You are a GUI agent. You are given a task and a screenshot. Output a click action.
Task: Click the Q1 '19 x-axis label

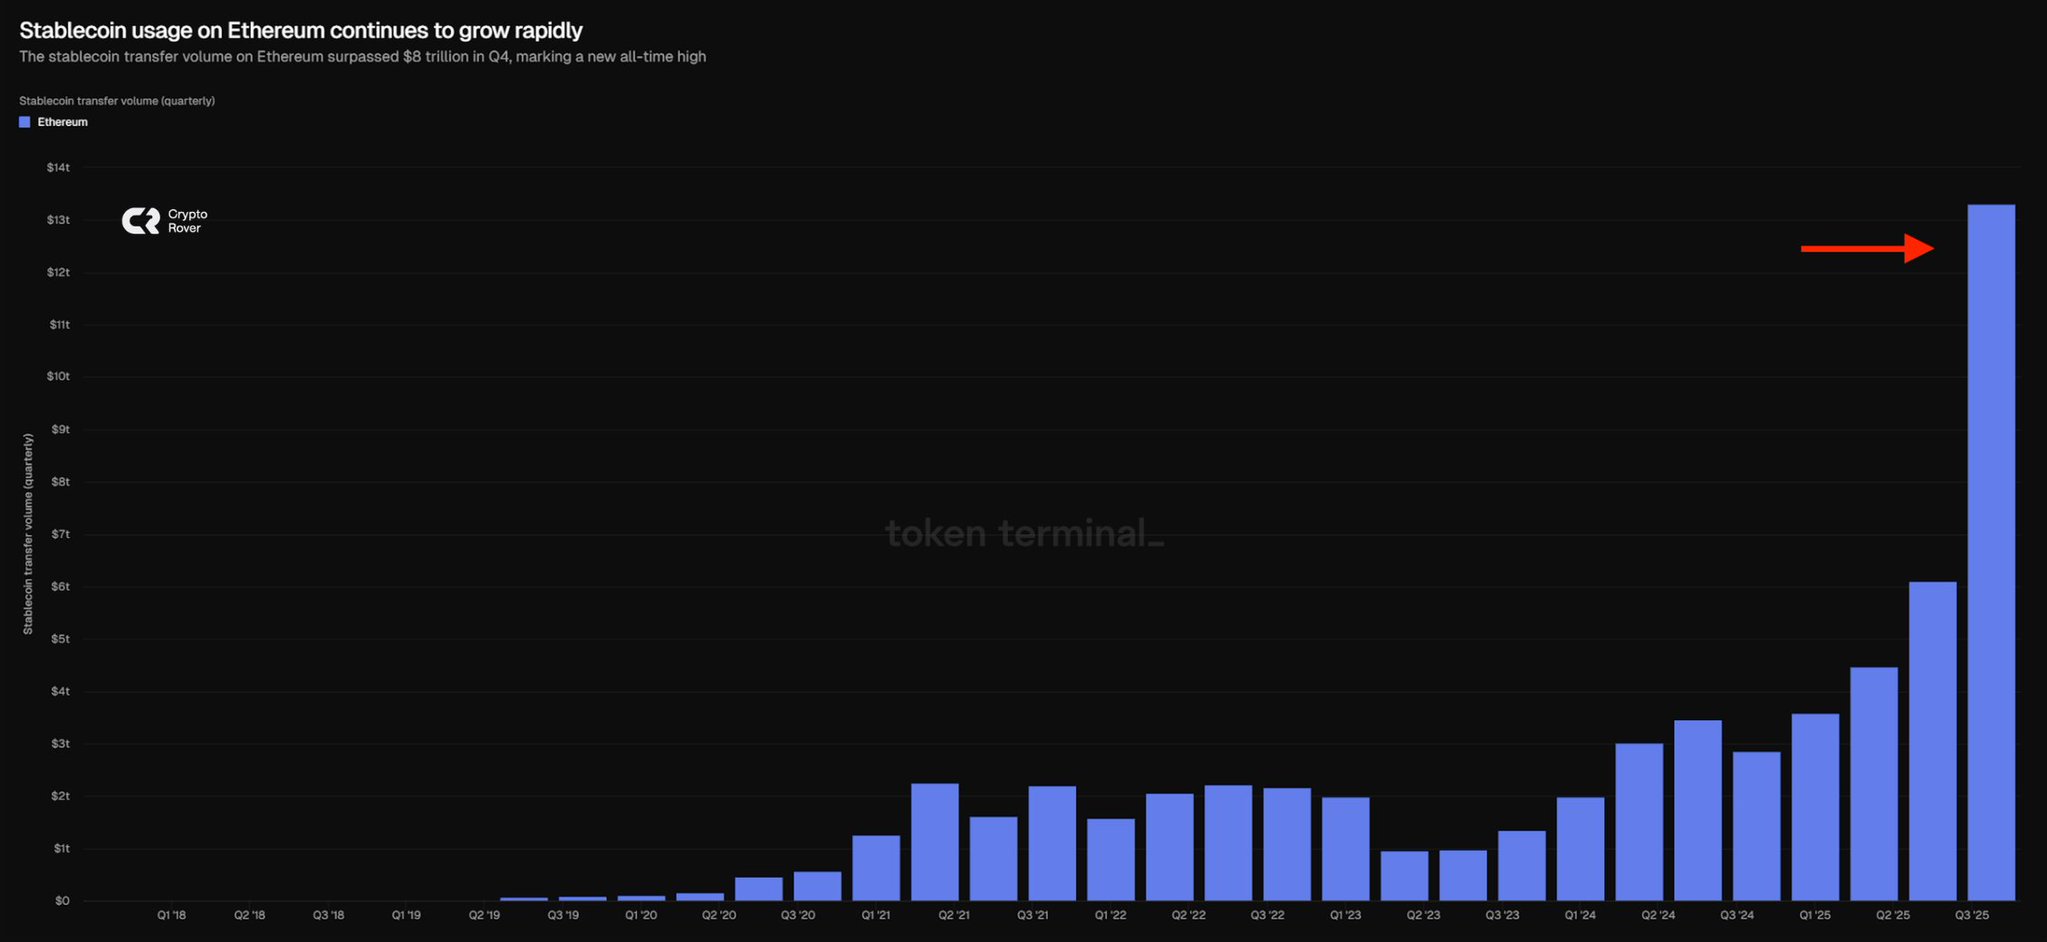tap(406, 915)
